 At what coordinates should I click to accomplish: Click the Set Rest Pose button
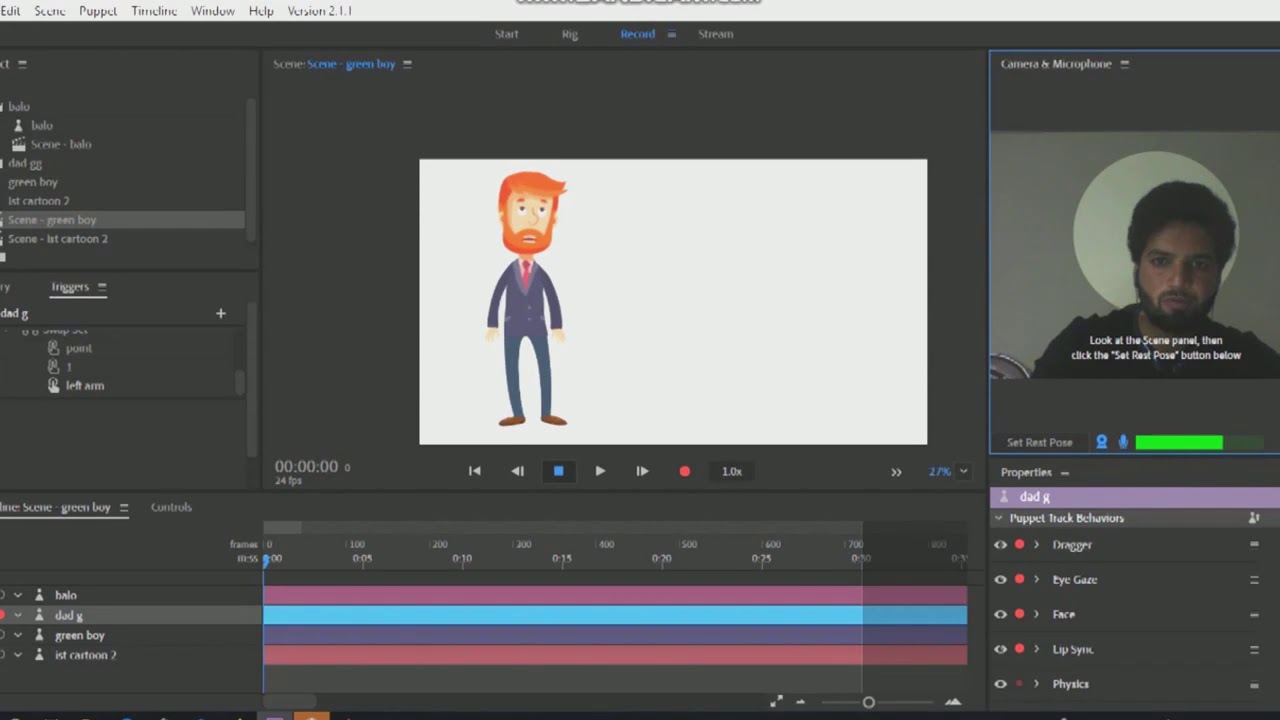[x=1039, y=442]
